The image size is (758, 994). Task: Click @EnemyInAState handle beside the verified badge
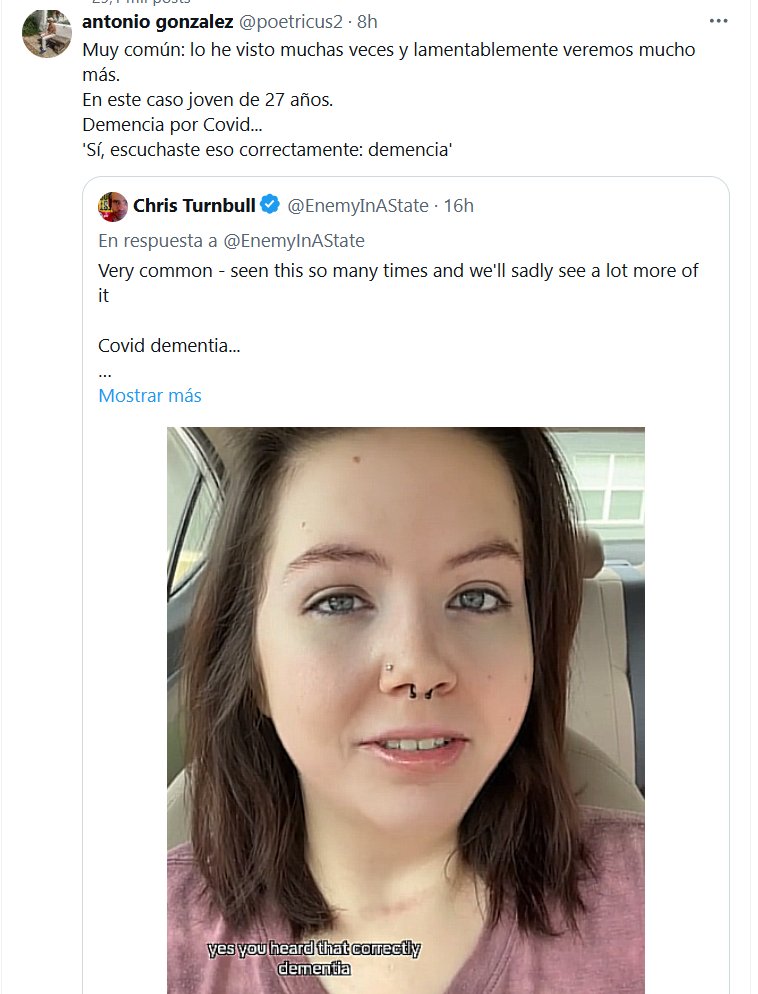click(358, 206)
